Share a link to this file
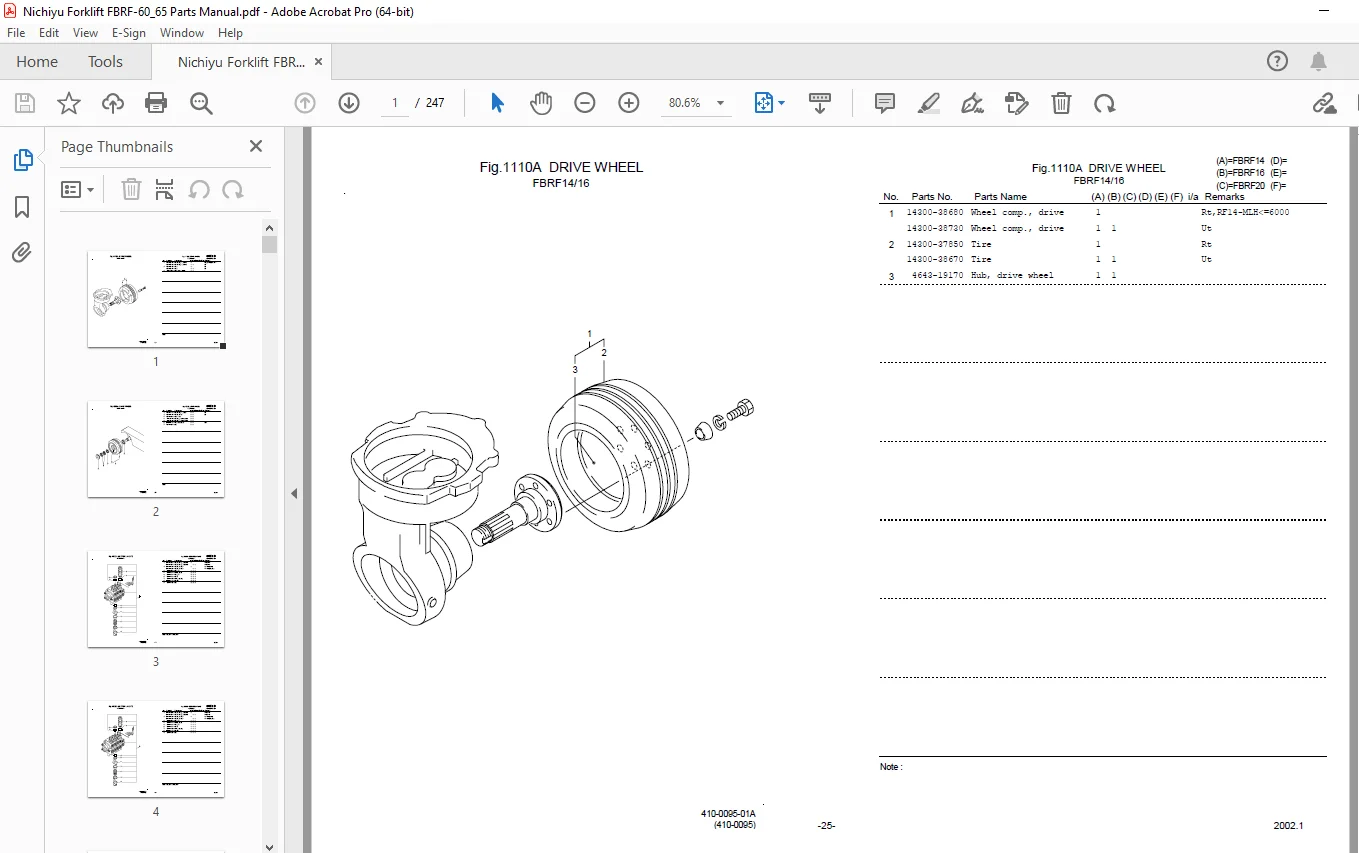Viewport: 1359px width, 853px height. pos(1325,103)
